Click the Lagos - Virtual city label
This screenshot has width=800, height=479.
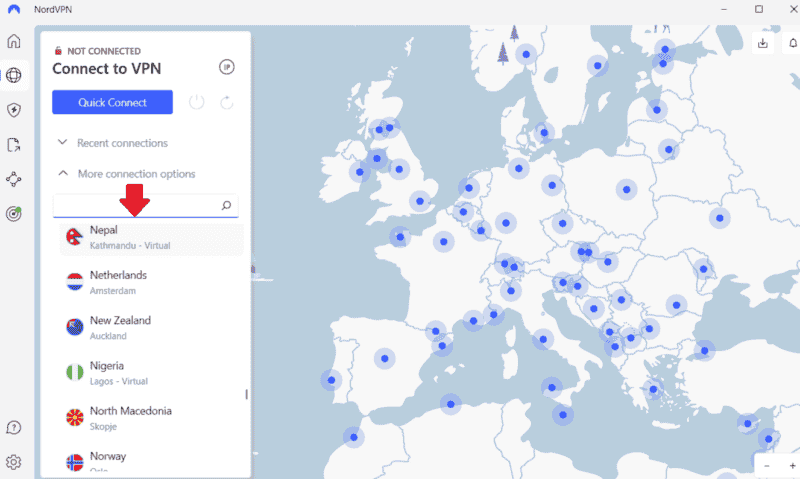[x=119, y=381]
